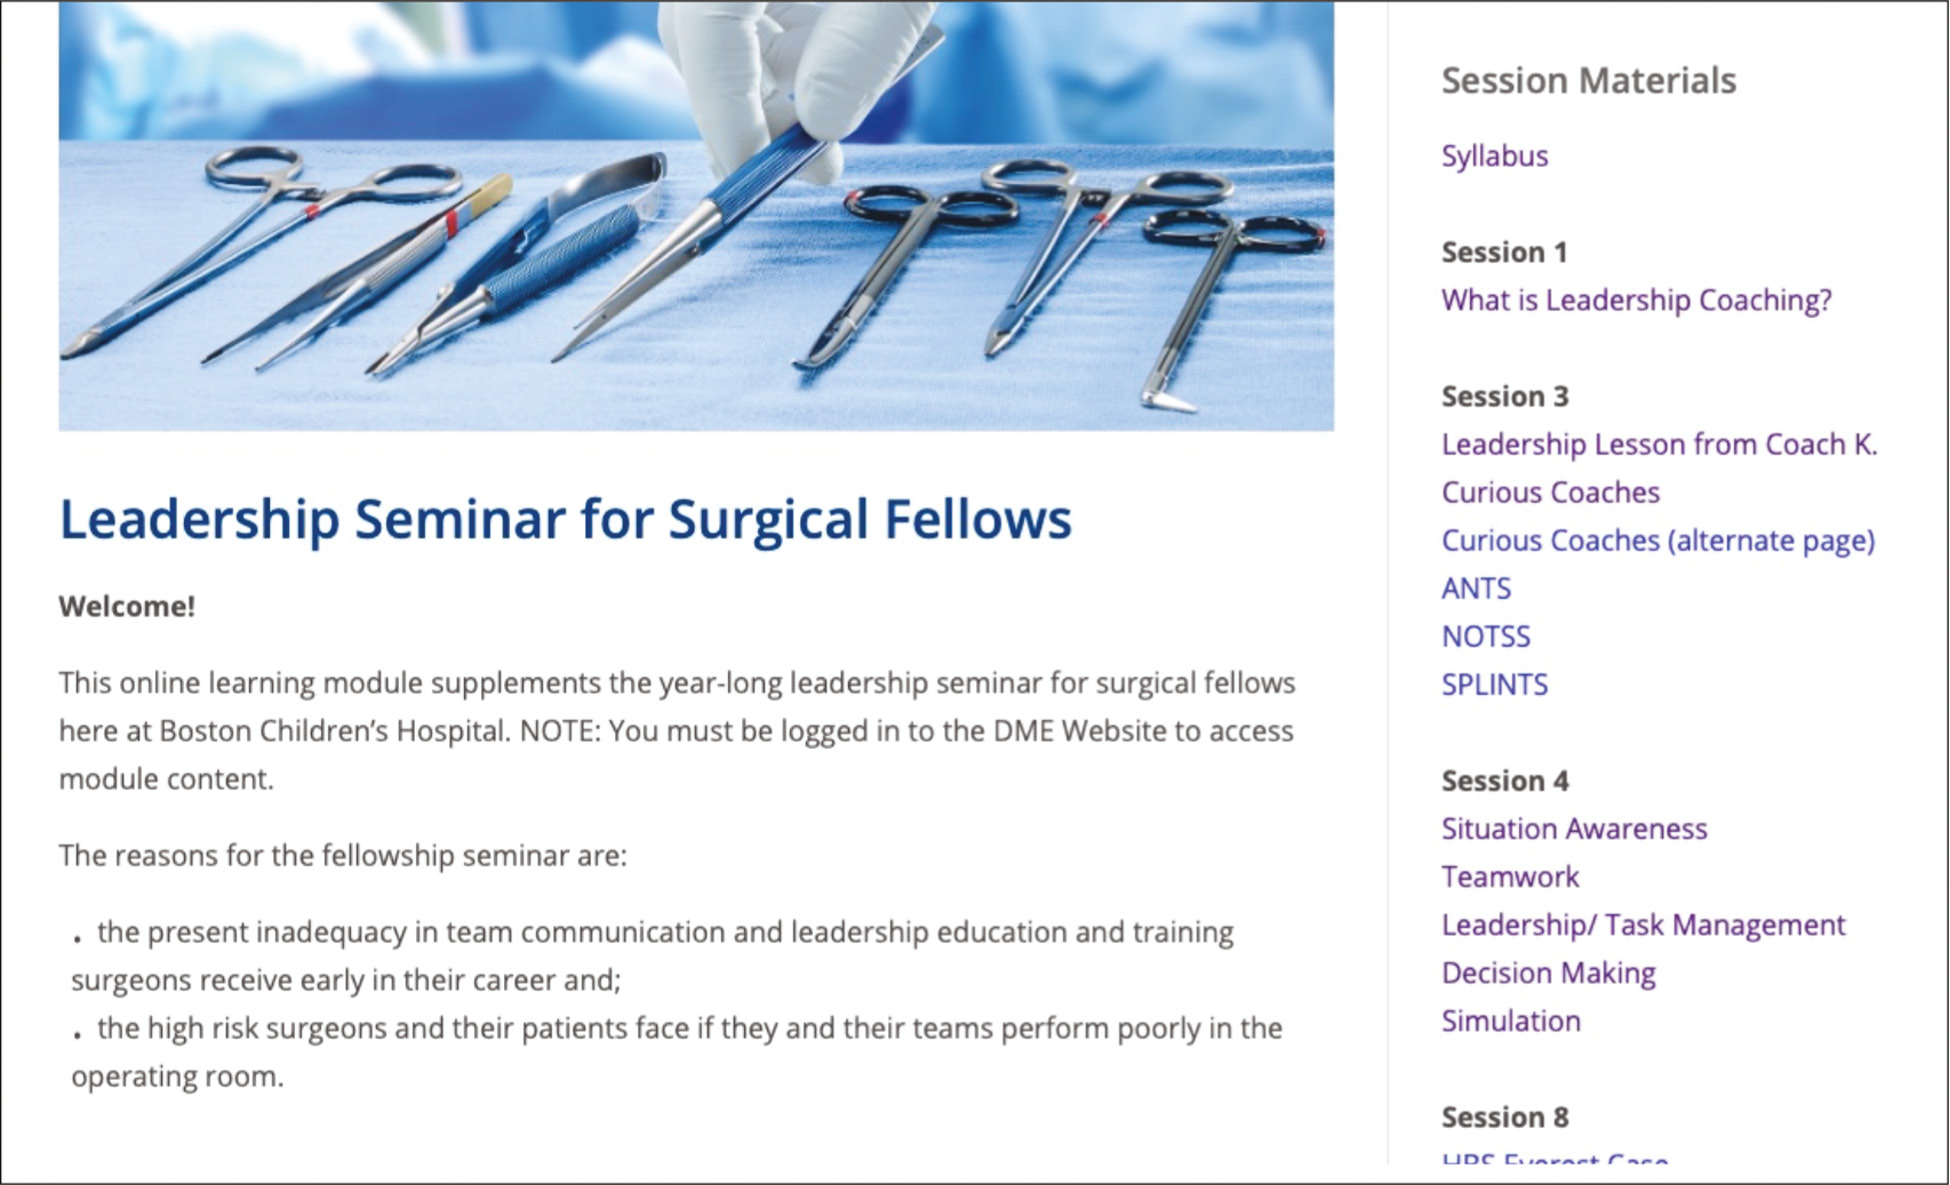Open Curious Coaches (alternate page)
This screenshot has height=1185, width=1950.
click(1658, 541)
